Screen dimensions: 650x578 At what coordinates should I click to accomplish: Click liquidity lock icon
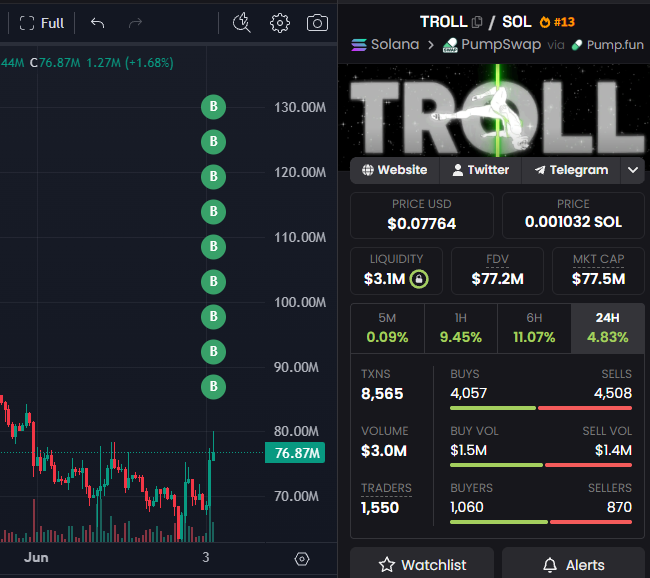[x=419, y=279]
